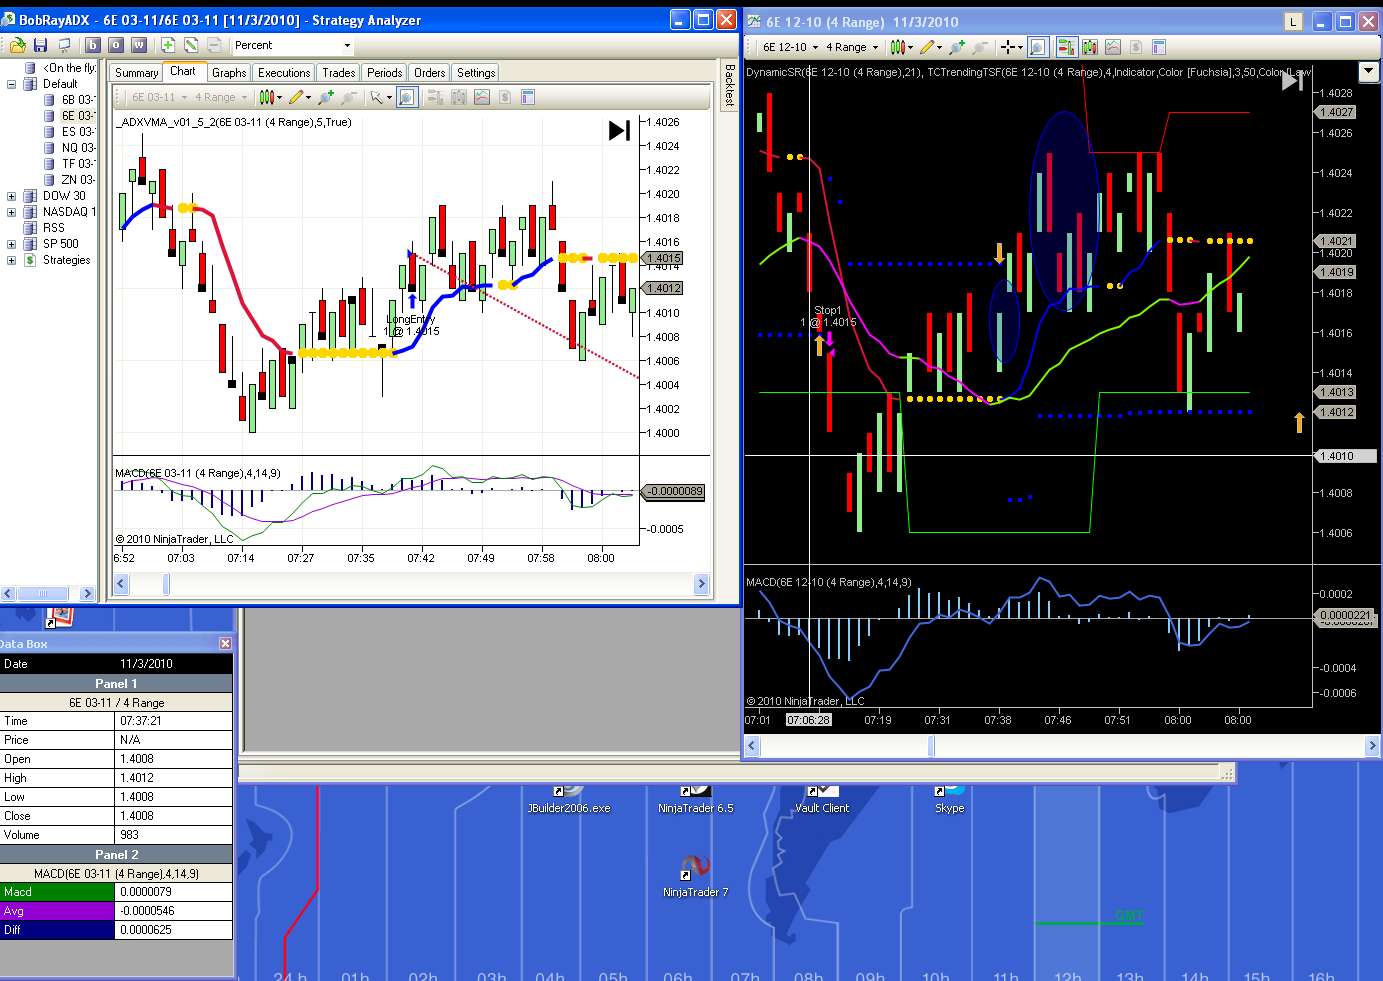The height and width of the screenshot is (981, 1383).
Task: Open the black dropdown arrow at 6E 12-10 chart top-right
Action: pyautogui.click(x=1368, y=72)
